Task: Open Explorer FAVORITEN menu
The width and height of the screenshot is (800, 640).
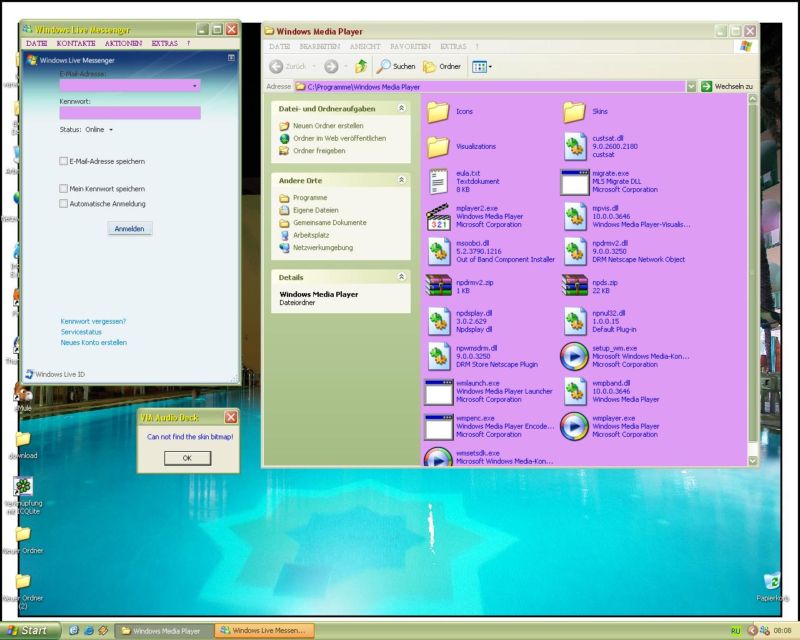Action: point(410,46)
